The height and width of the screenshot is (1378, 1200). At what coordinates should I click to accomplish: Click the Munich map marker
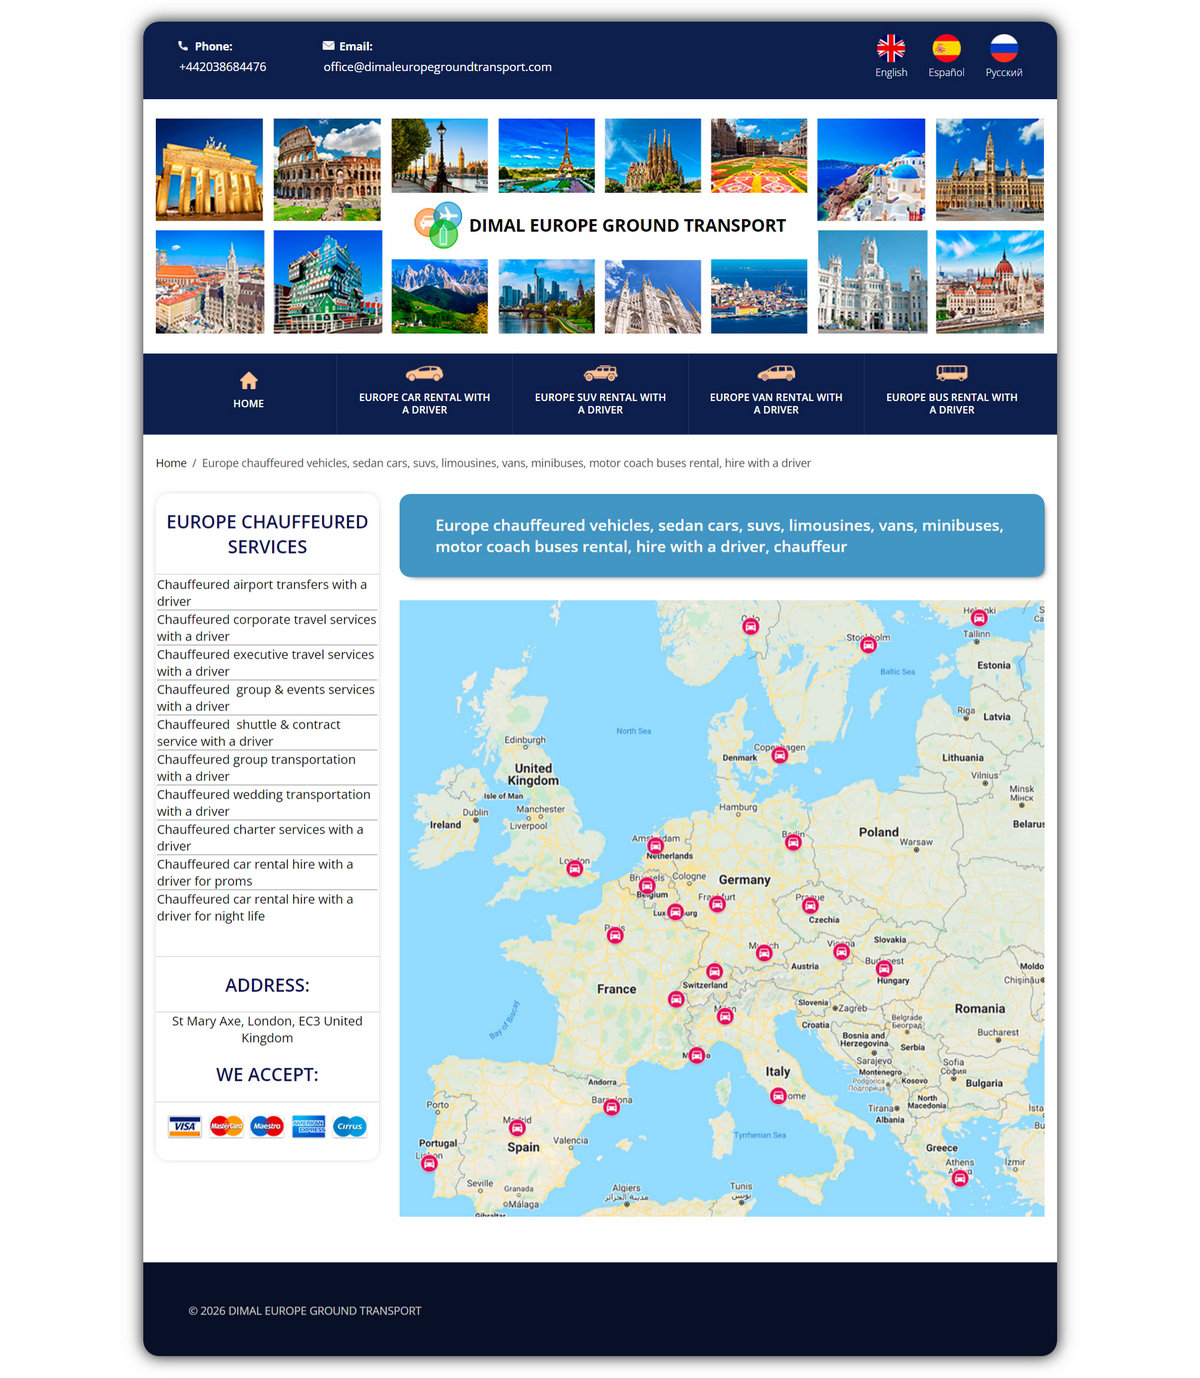pyautogui.click(x=764, y=953)
